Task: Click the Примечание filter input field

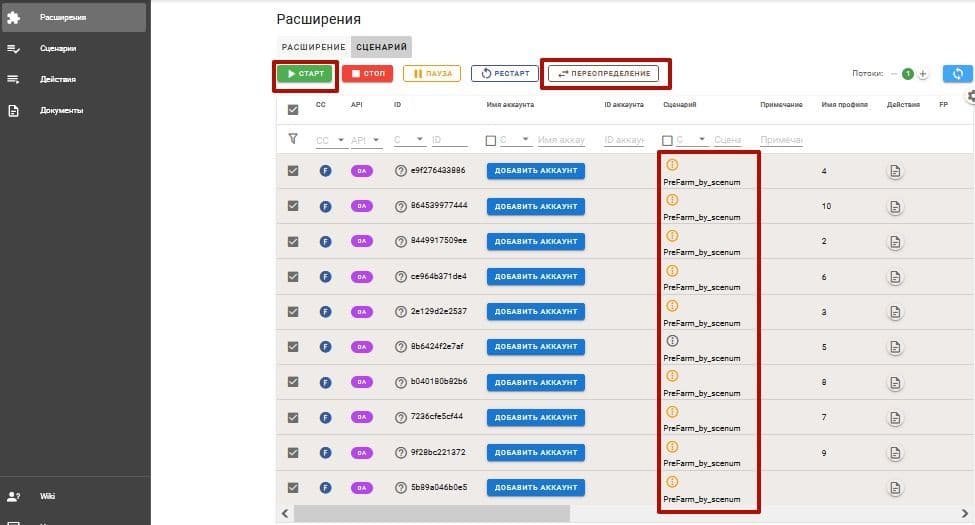Action: click(x=781, y=141)
